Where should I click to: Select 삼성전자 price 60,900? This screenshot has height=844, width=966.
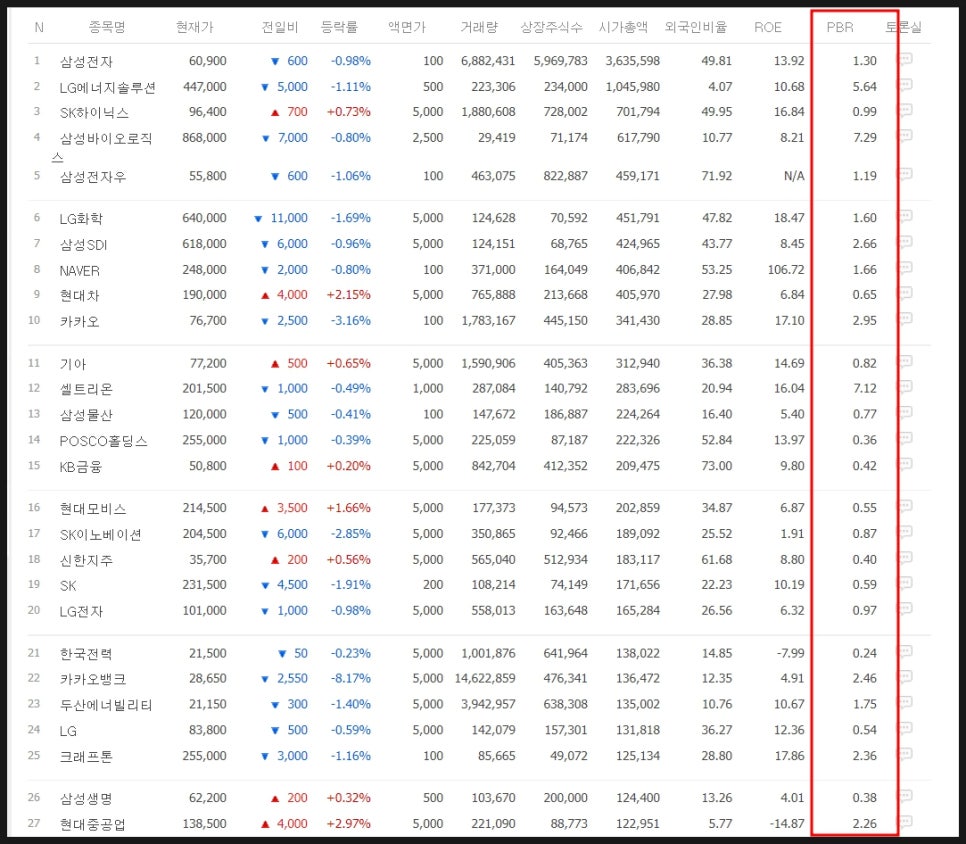click(208, 61)
